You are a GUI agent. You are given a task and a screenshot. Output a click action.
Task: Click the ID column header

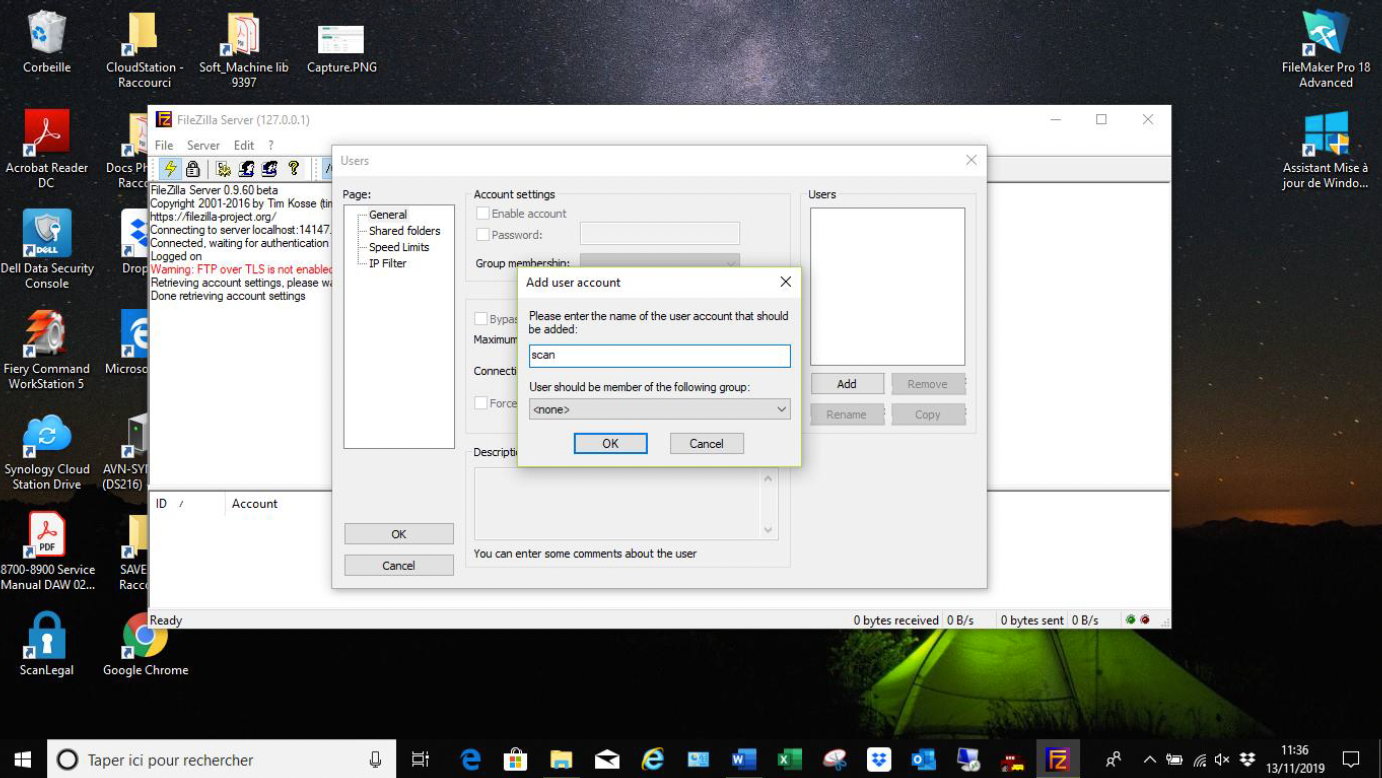click(186, 504)
